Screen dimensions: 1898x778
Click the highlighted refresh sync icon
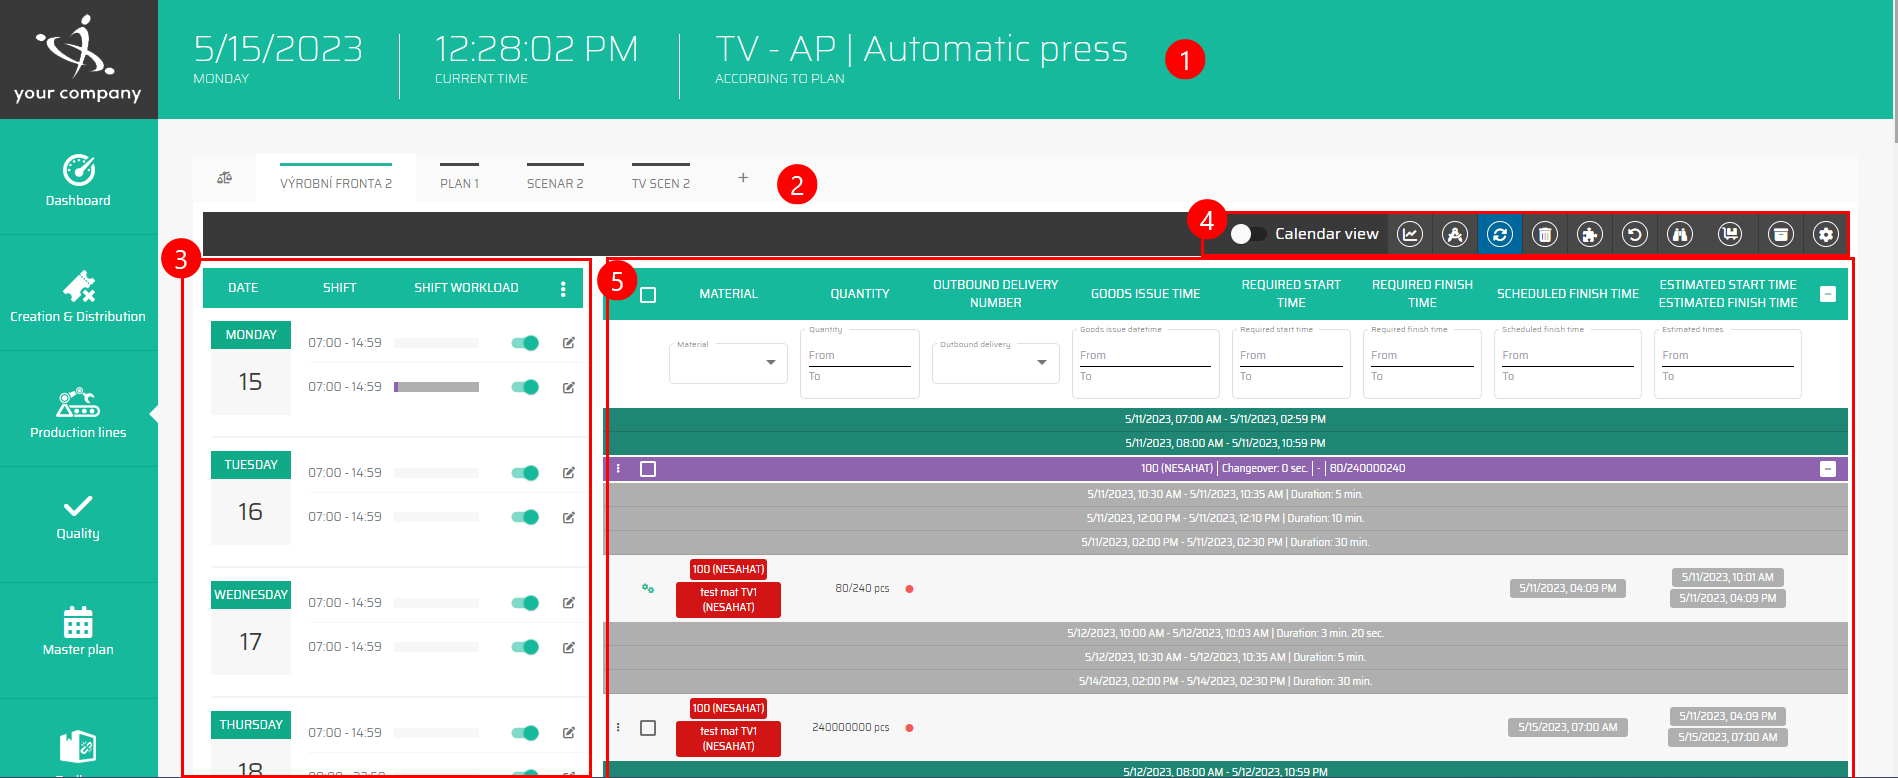1500,234
